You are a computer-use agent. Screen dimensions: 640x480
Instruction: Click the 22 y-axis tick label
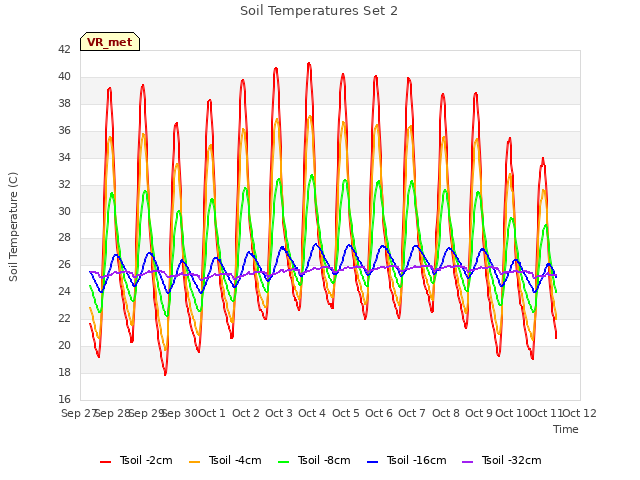(x=64, y=319)
